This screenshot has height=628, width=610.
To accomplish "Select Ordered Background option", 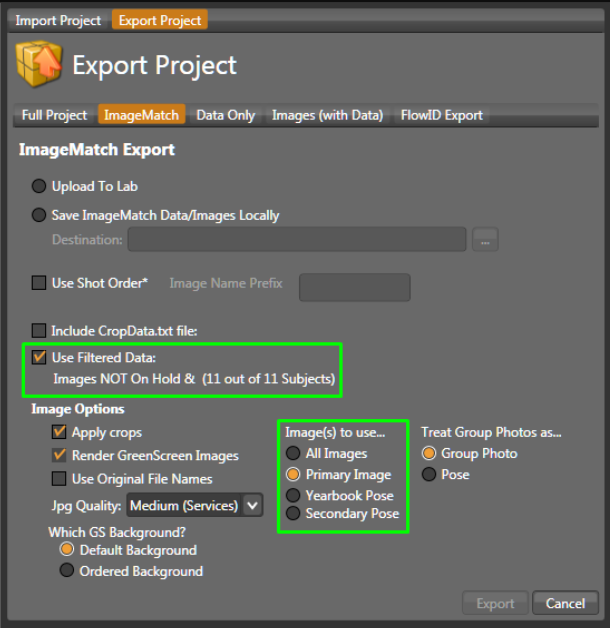I will coord(67,570).
